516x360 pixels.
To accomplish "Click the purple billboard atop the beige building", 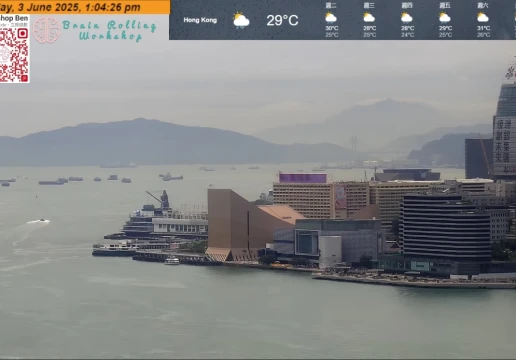I will point(303,178).
